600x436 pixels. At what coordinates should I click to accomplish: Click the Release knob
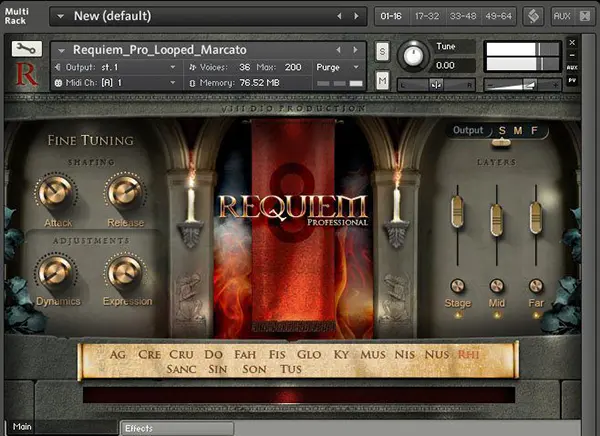pyautogui.click(x=125, y=191)
